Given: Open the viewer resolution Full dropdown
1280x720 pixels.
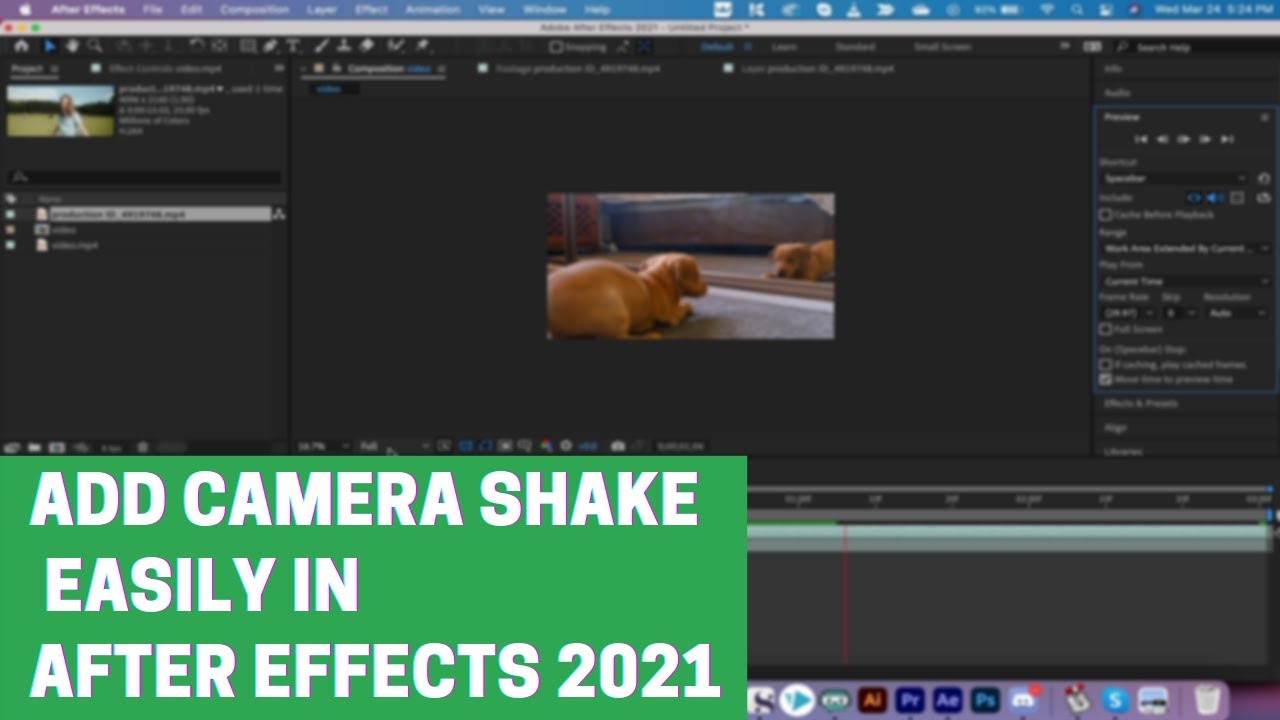Looking at the screenshot, I should [393, 446].
